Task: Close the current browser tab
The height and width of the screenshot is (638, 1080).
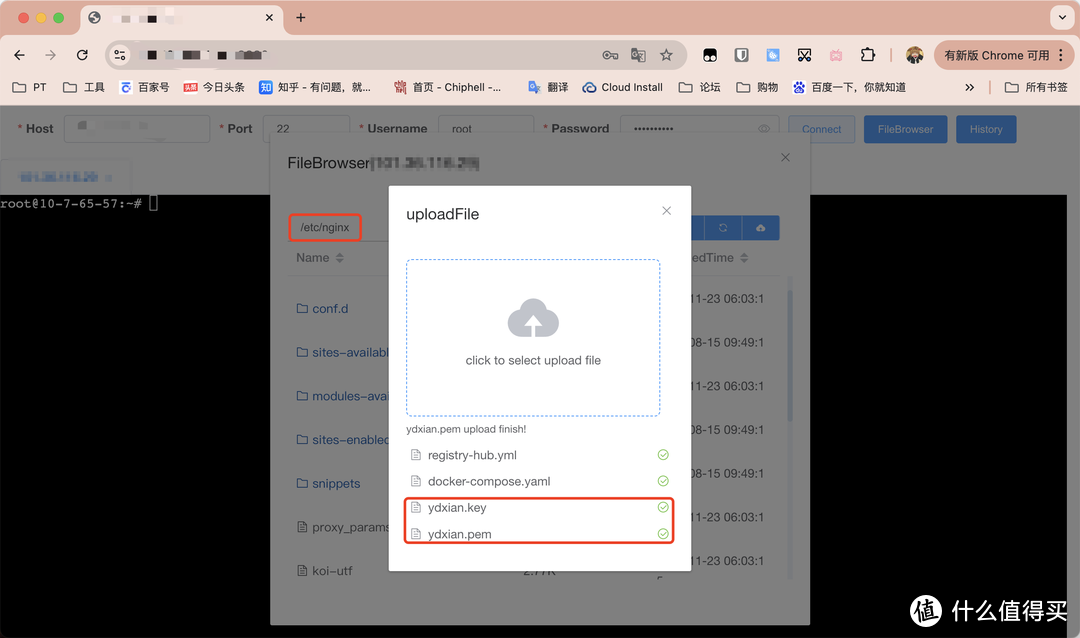Action: click(269, 17)
